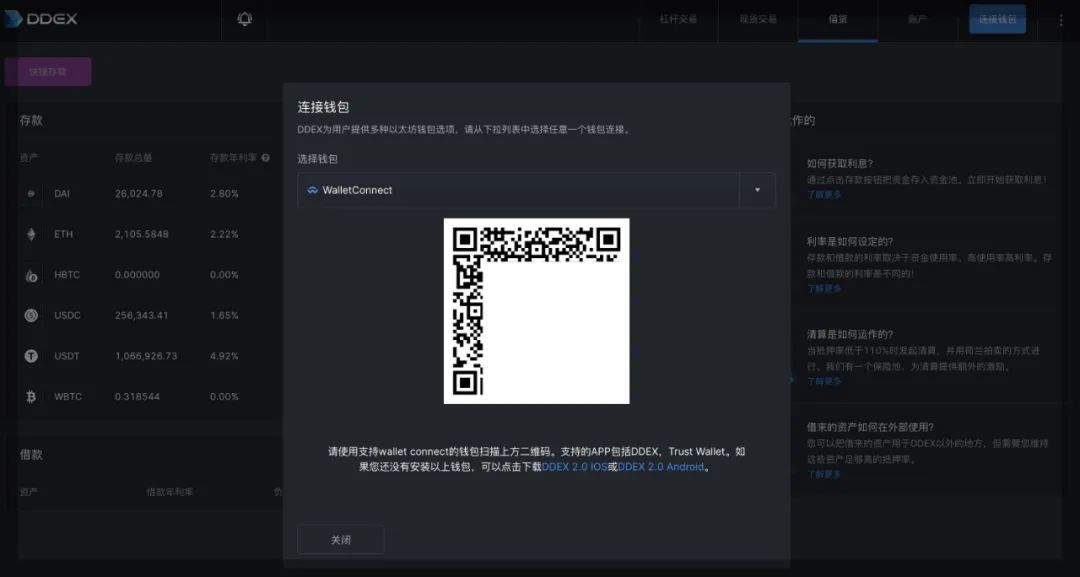Click the HBTC token icon
Image resolution: width=1080 pixels, height=577 pixels.
(x=32, y=274)
